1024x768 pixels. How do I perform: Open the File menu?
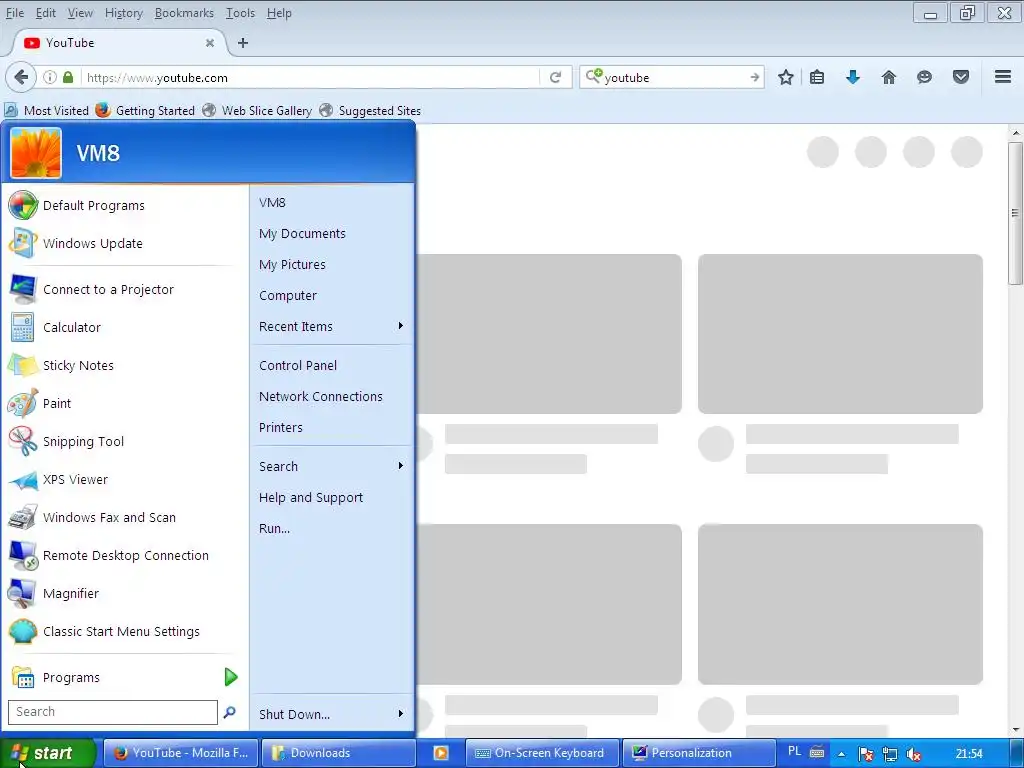(14, 13)
